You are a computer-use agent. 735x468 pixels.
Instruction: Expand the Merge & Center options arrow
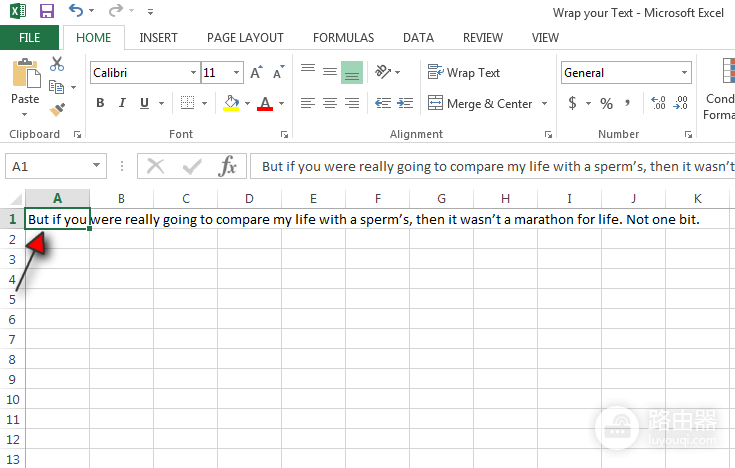[x=544, y=103]
